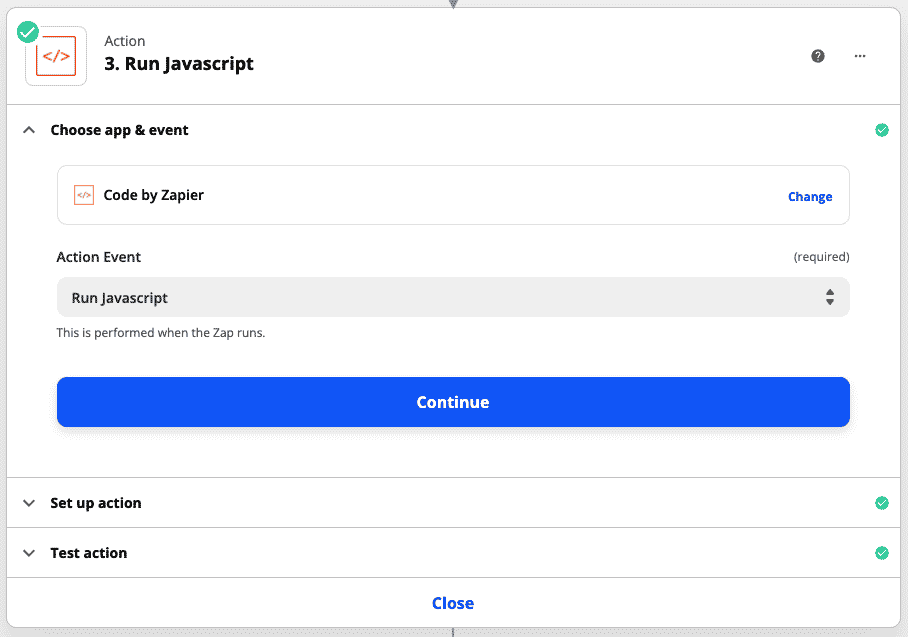The height and width of the screenshot is (637, 908).
Task: Expand the Set up action section
Action: [x=29, y=503]
